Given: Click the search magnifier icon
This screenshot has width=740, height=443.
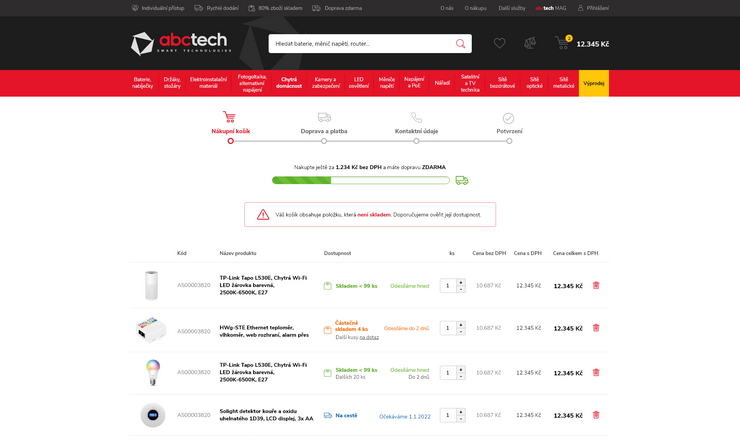Looking at the screenshot, I should click(460, 44).
